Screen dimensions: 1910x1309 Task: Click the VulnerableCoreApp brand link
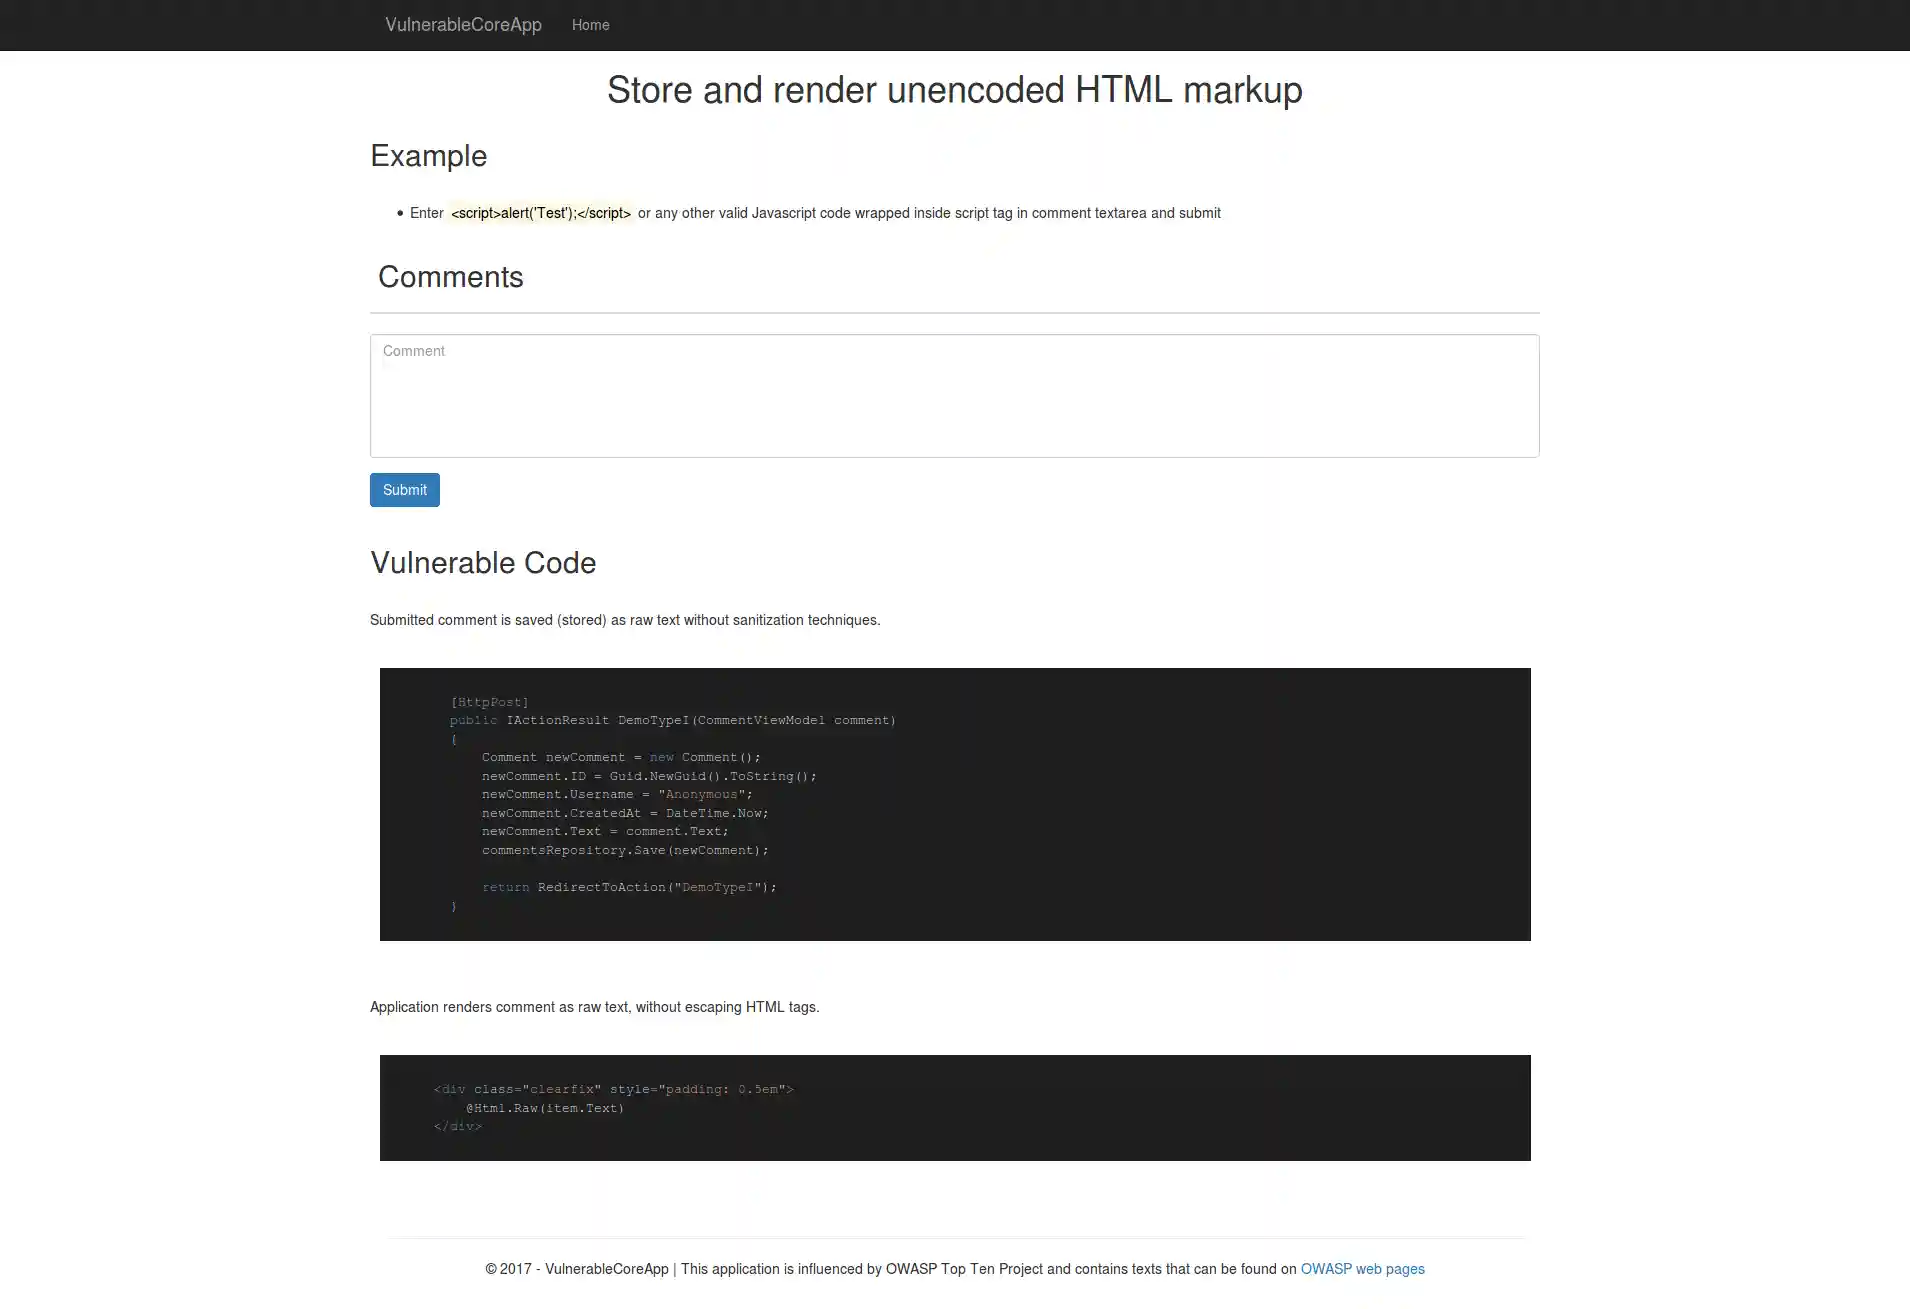point(463,25)
